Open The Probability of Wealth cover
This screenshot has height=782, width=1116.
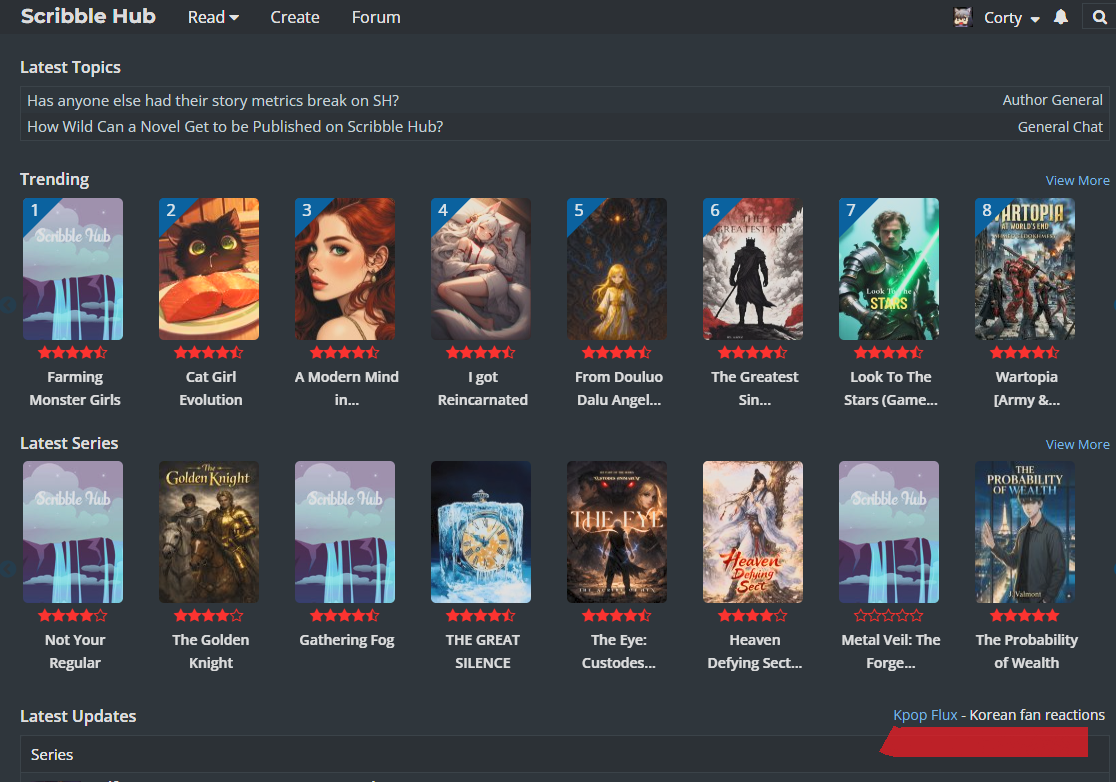(x=1025, y=532)
